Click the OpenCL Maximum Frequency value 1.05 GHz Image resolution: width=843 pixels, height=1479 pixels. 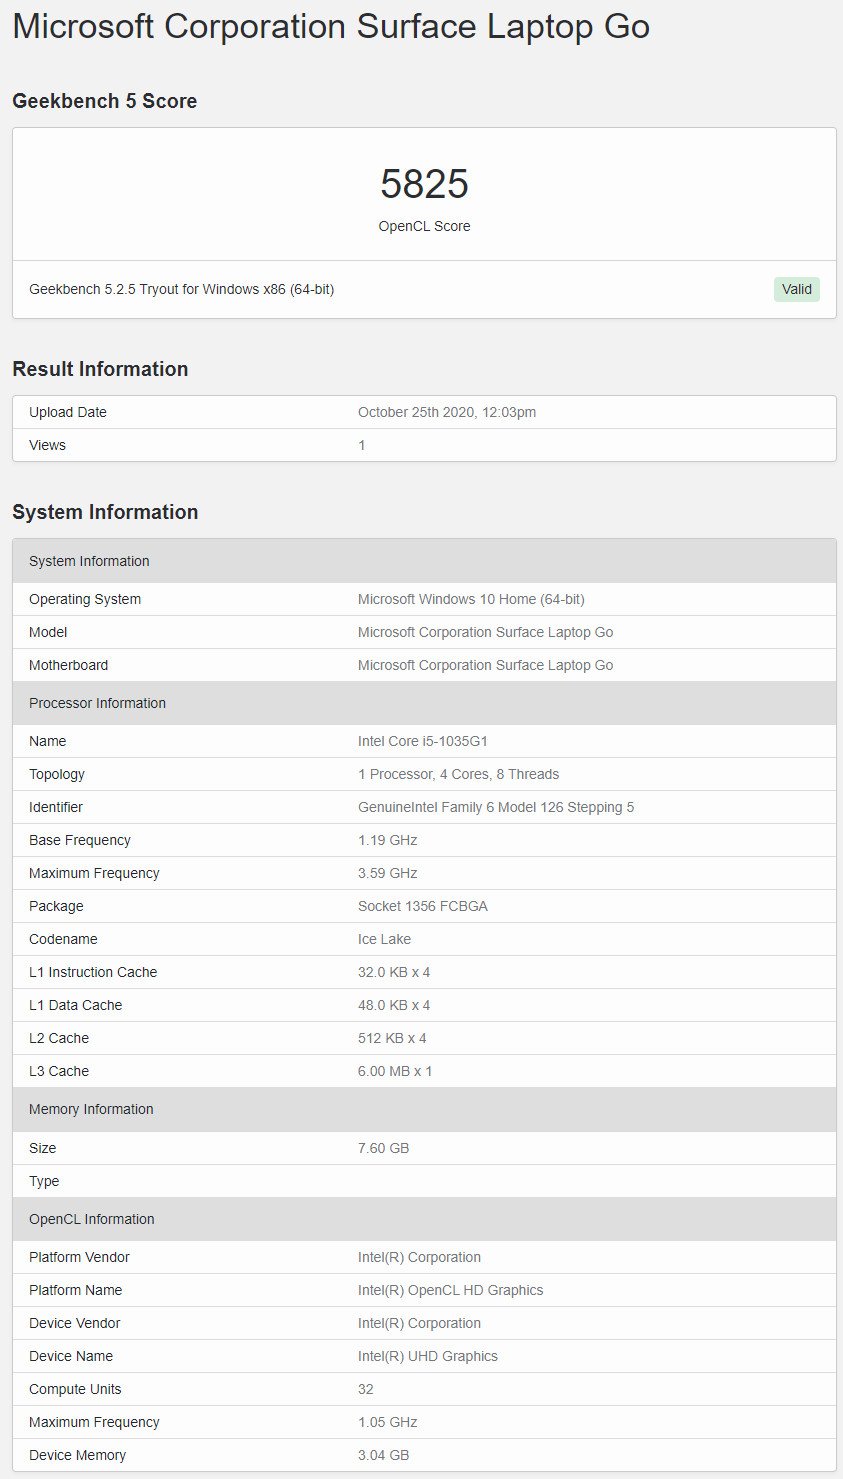click(x=388, y=1422)
